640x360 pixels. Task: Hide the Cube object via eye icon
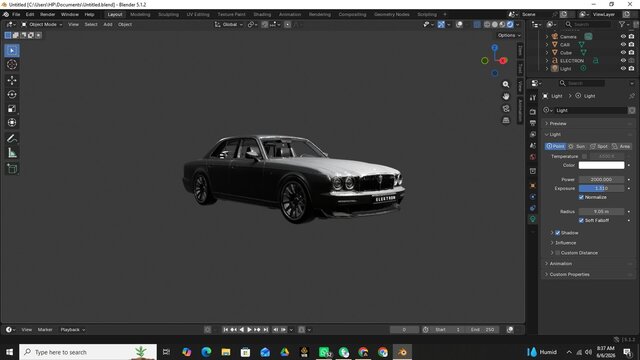623,53
